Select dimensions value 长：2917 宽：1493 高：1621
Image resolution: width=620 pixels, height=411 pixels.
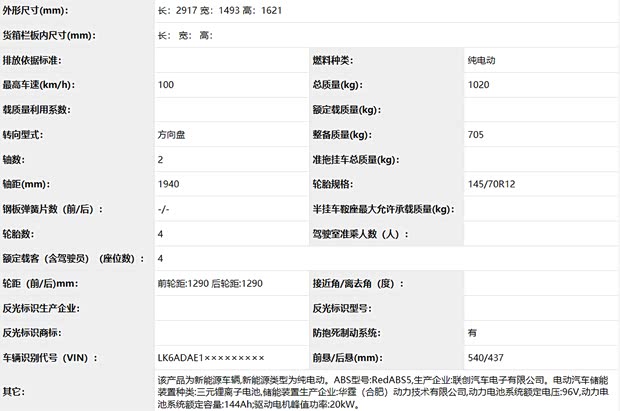coord(219,11)
